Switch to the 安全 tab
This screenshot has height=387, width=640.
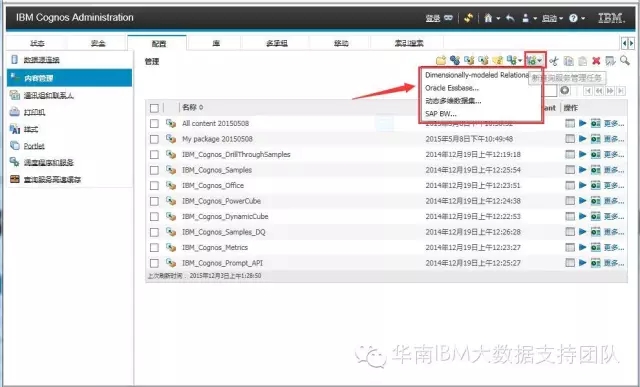[x=98, y=43]
